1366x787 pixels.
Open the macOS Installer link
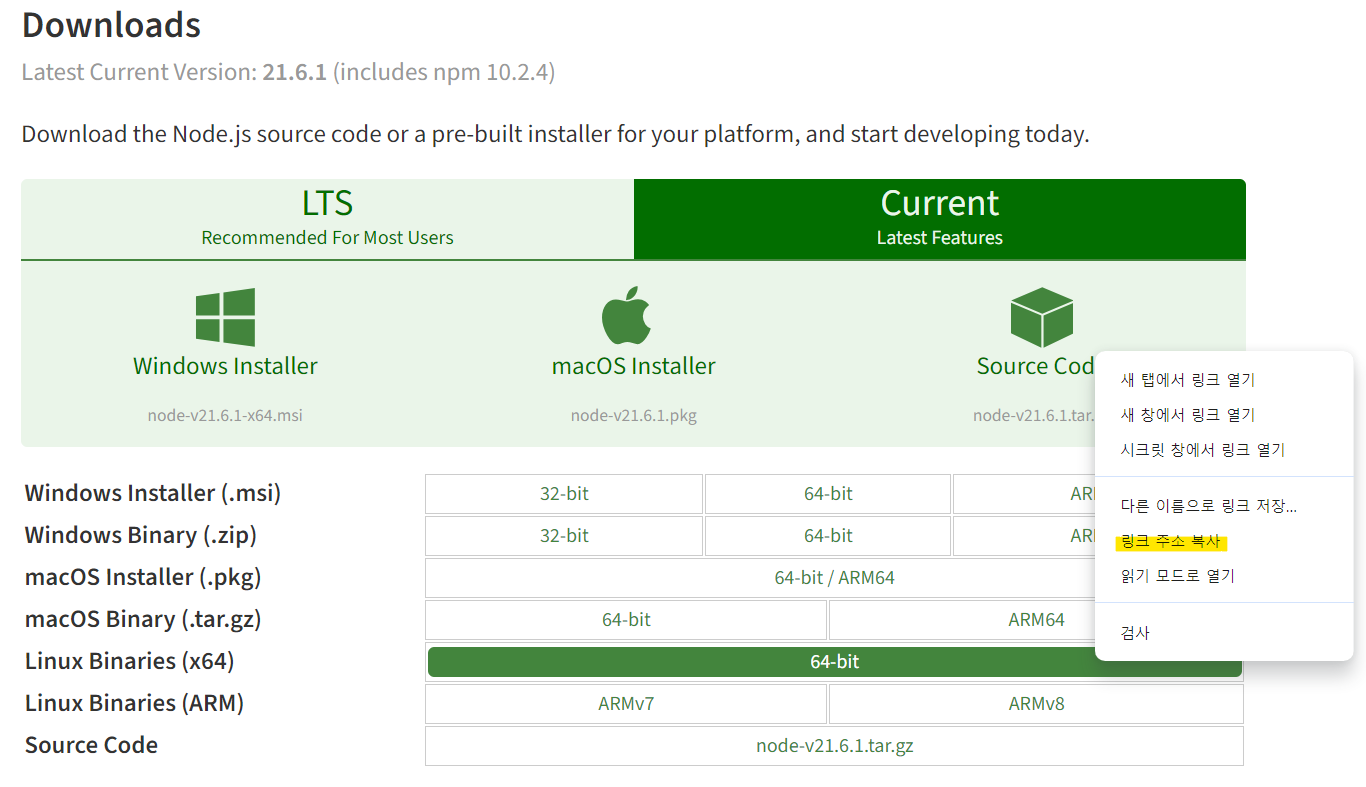tap(634, 366)
